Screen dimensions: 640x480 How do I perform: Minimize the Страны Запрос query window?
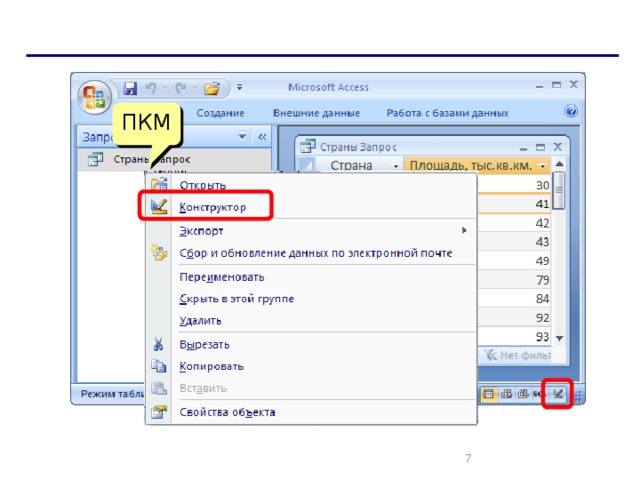click(524, 148)
